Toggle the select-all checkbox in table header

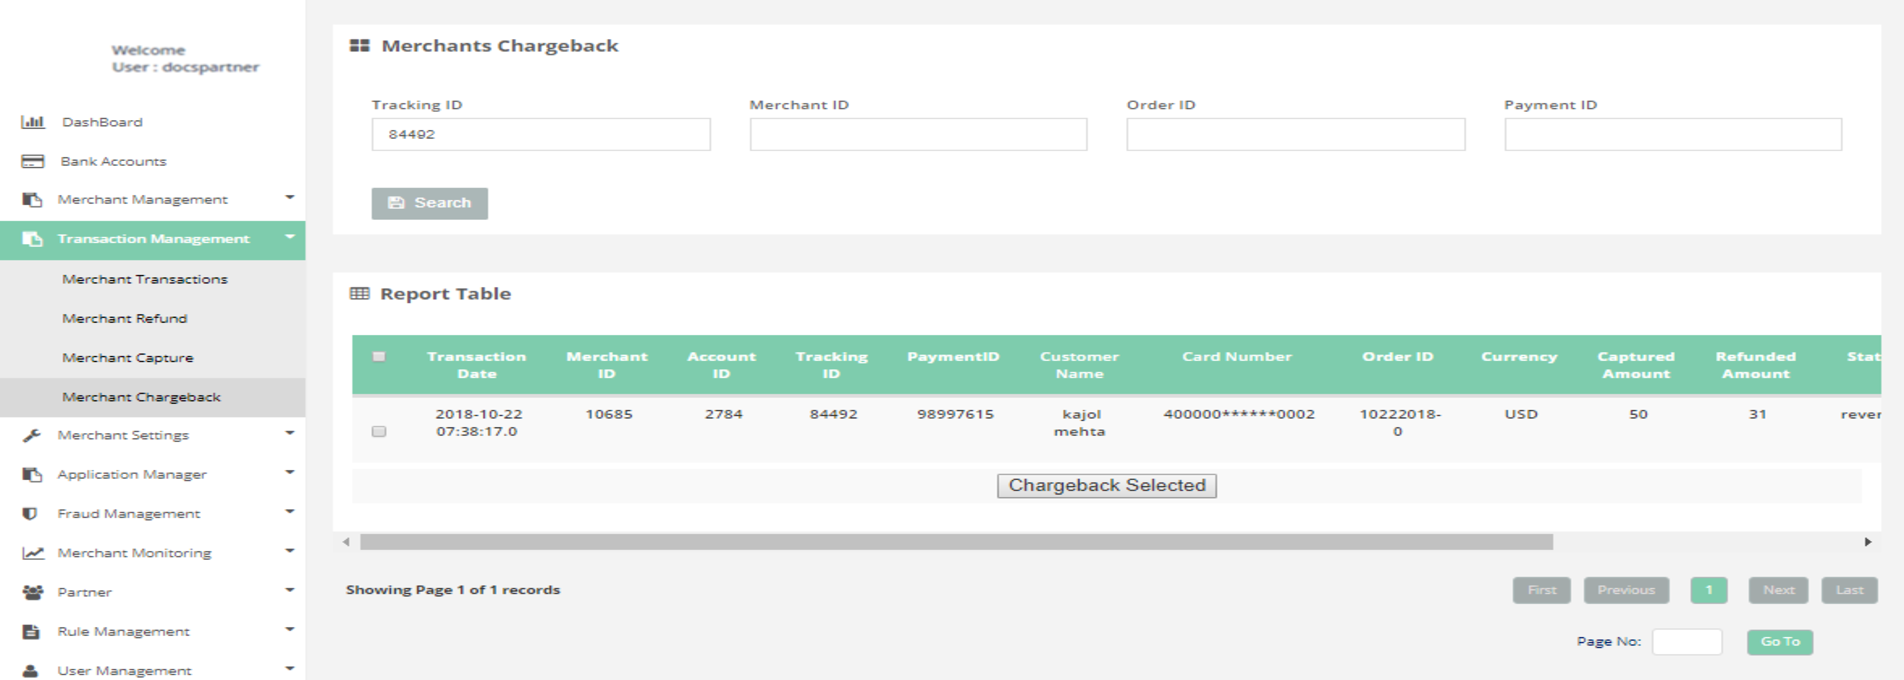379,357
